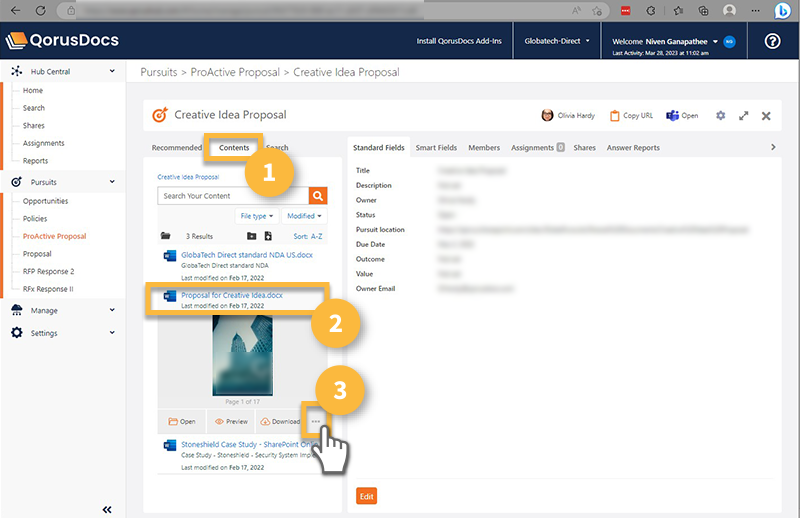This screenshot has width=800, height=518.
Task: Click into Search Your Content field
Action: pos(233,195)
